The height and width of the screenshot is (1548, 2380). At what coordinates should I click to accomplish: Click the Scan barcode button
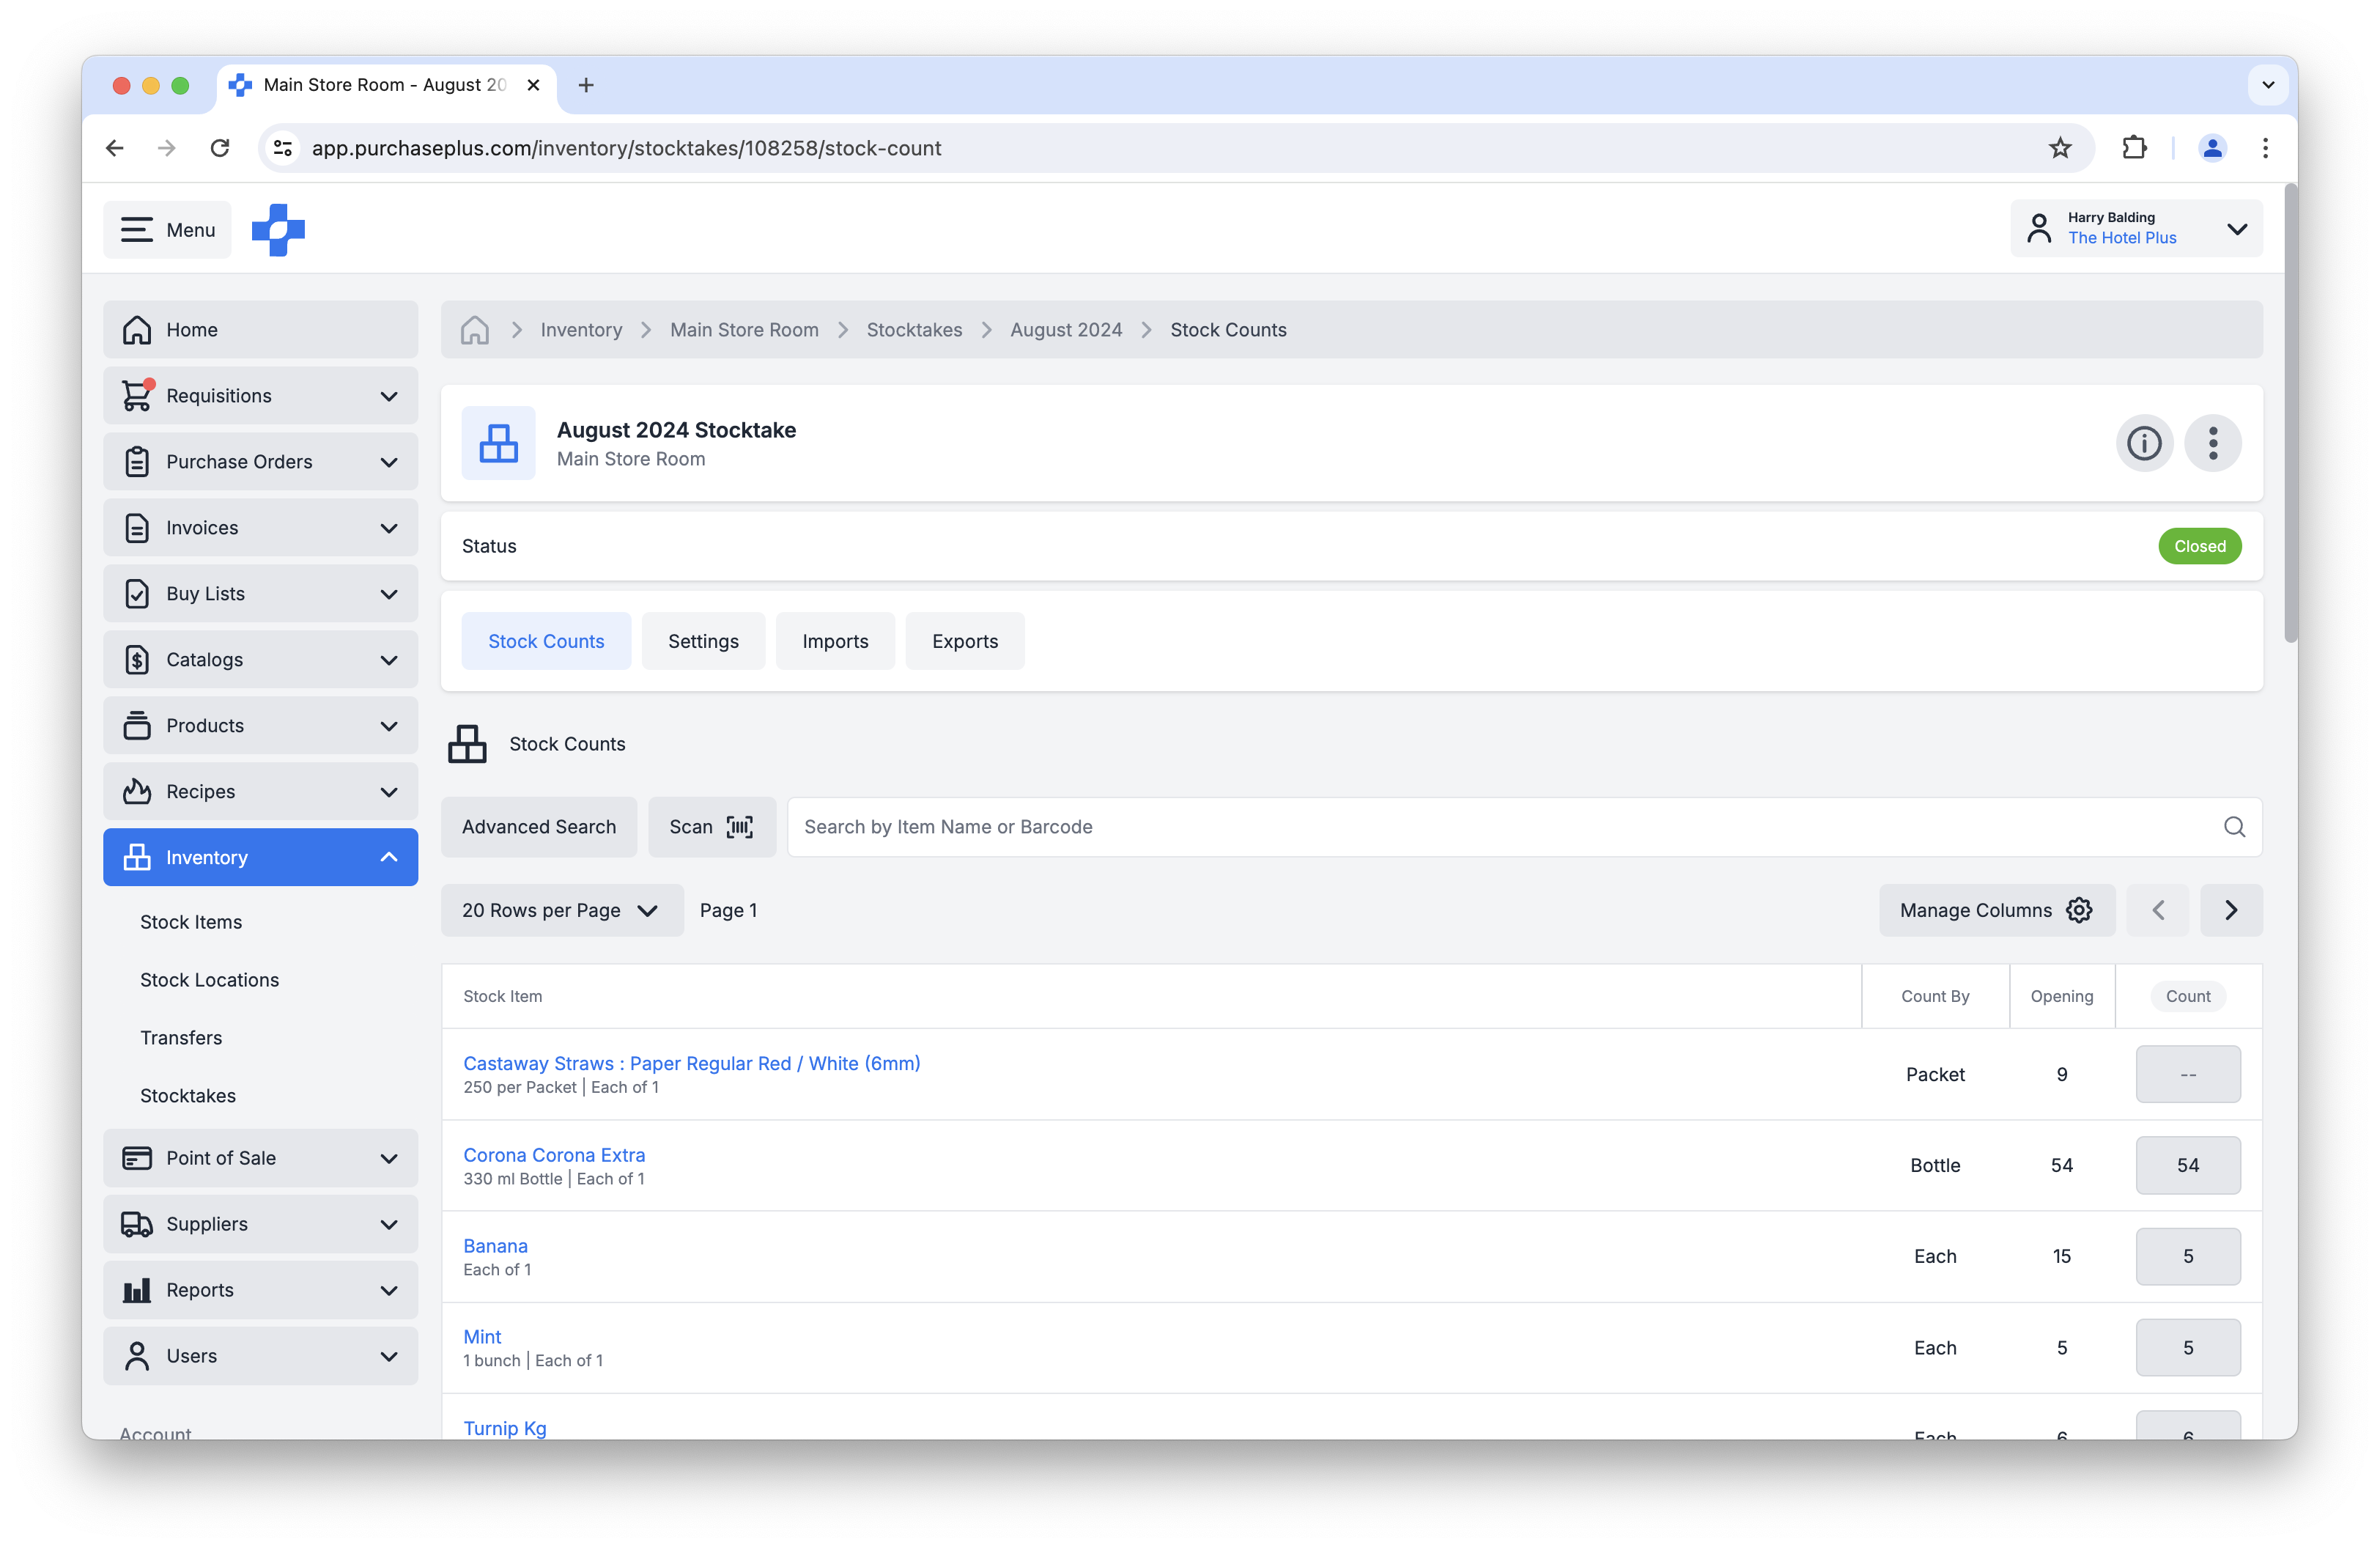point(712,826)
